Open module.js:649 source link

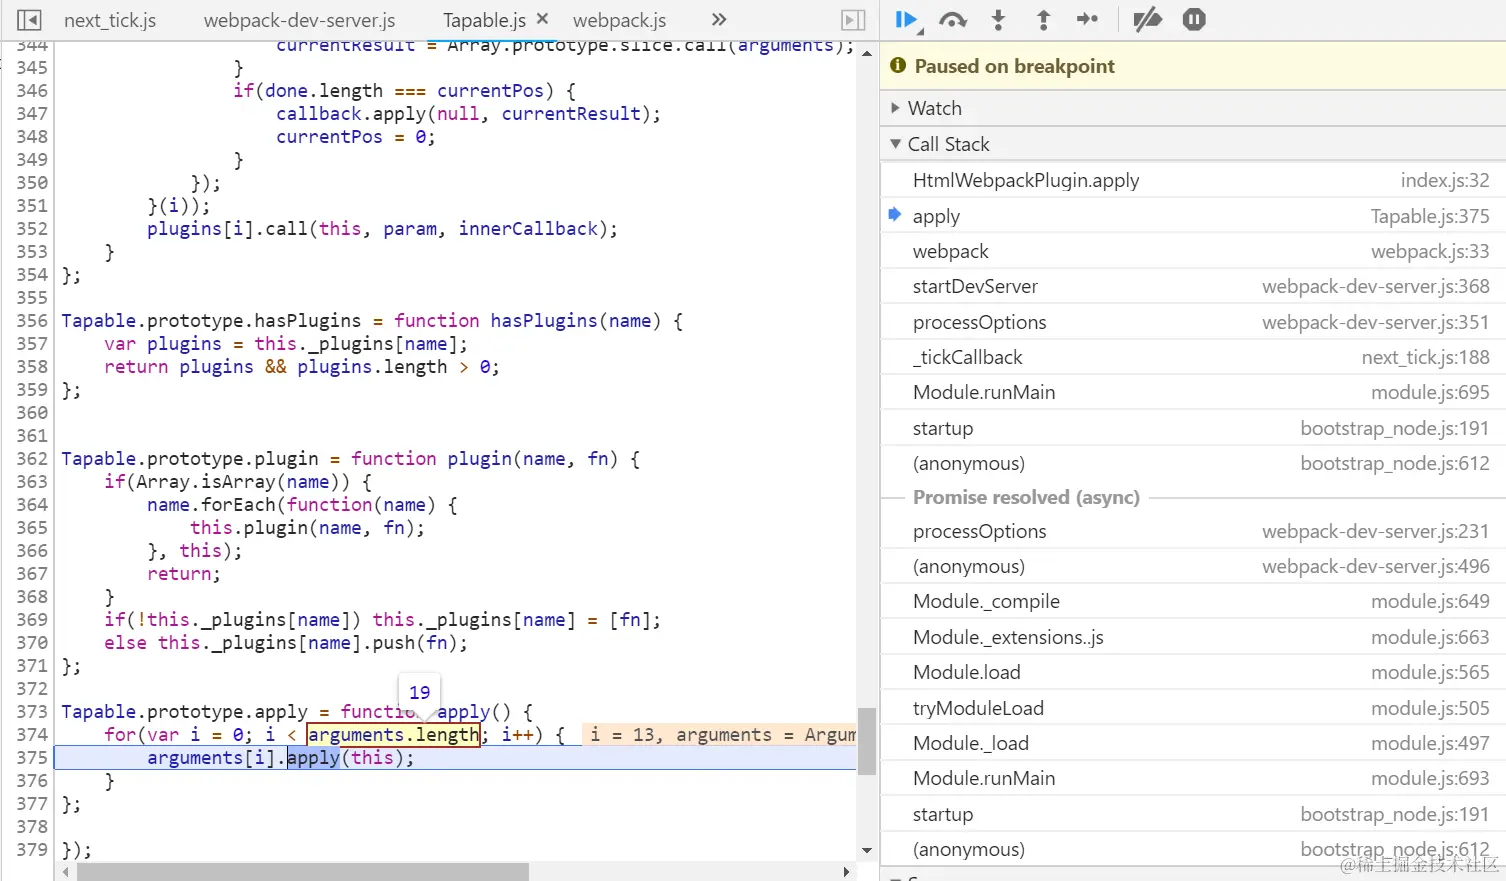pyautogui.click(x=1430, y=601)
